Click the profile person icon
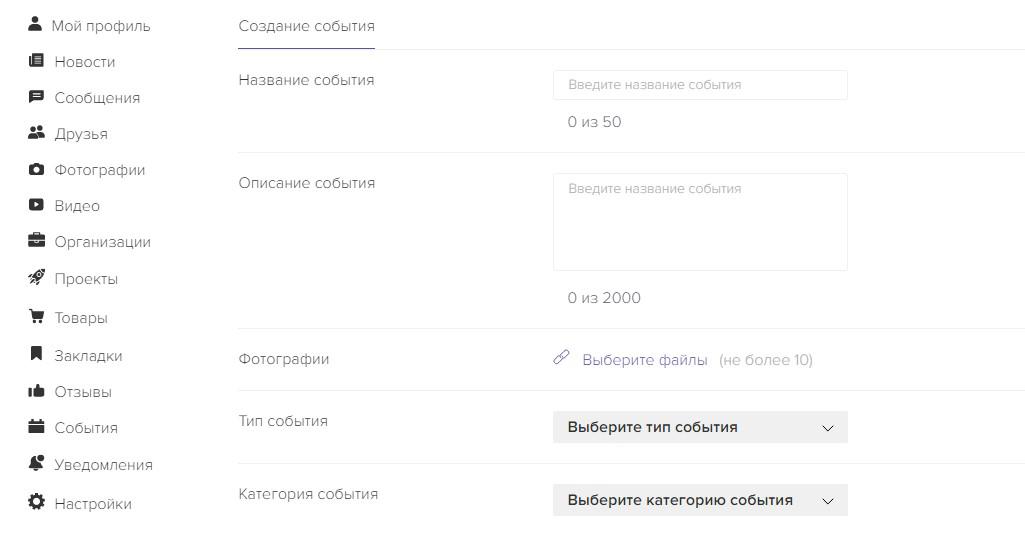This screenshot has width=1025, height=533. 35,24
